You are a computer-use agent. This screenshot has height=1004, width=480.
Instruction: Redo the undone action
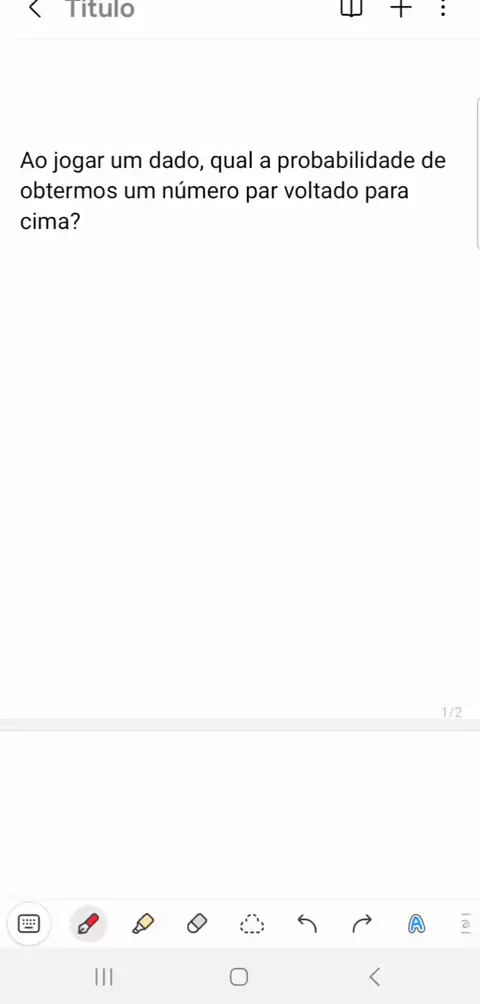coord(362,924)
